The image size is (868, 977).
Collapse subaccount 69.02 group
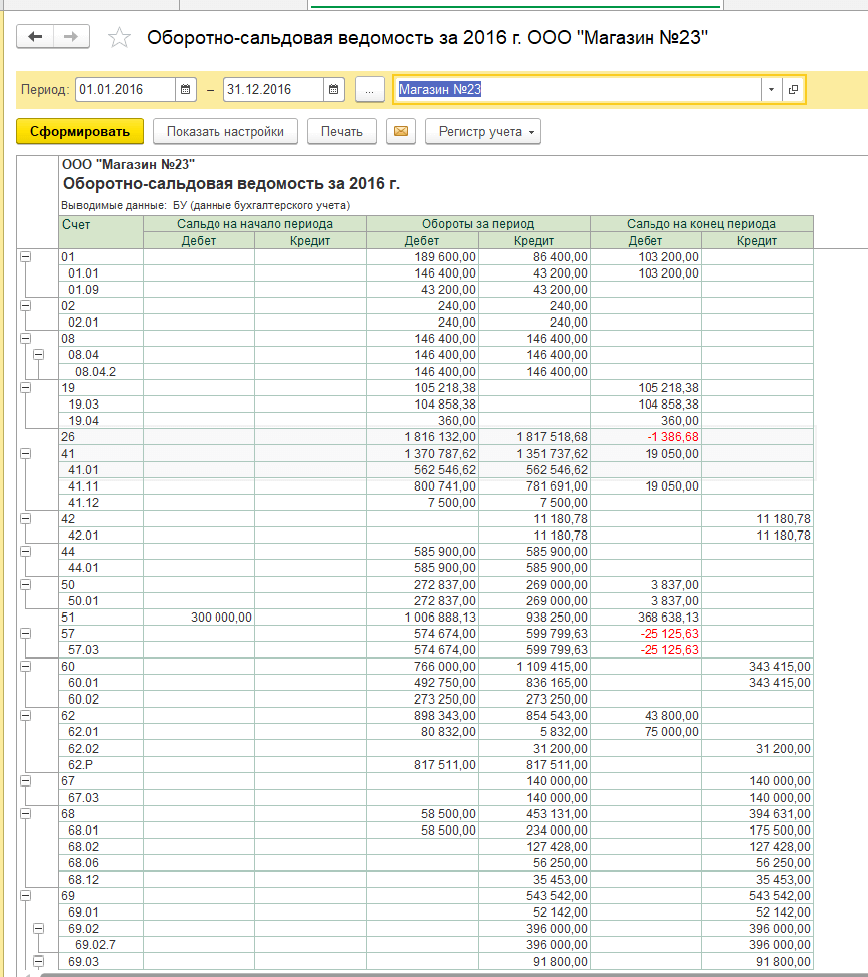click(x=39, y=929)
